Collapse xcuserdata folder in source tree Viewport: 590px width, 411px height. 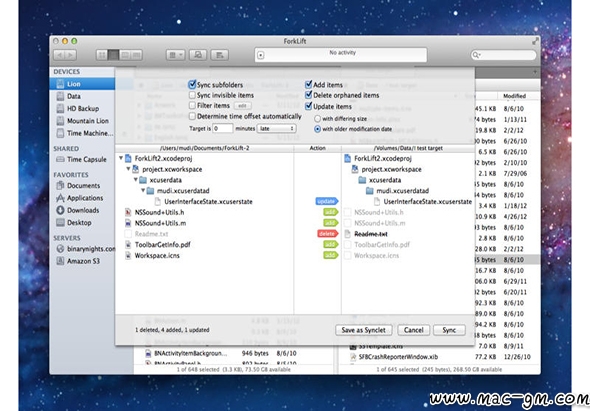point(136,180)
